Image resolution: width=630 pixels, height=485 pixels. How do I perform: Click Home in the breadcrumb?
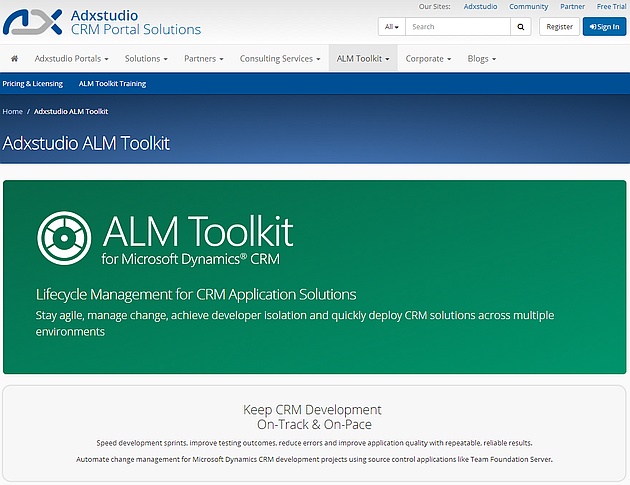tap(12, 111)
